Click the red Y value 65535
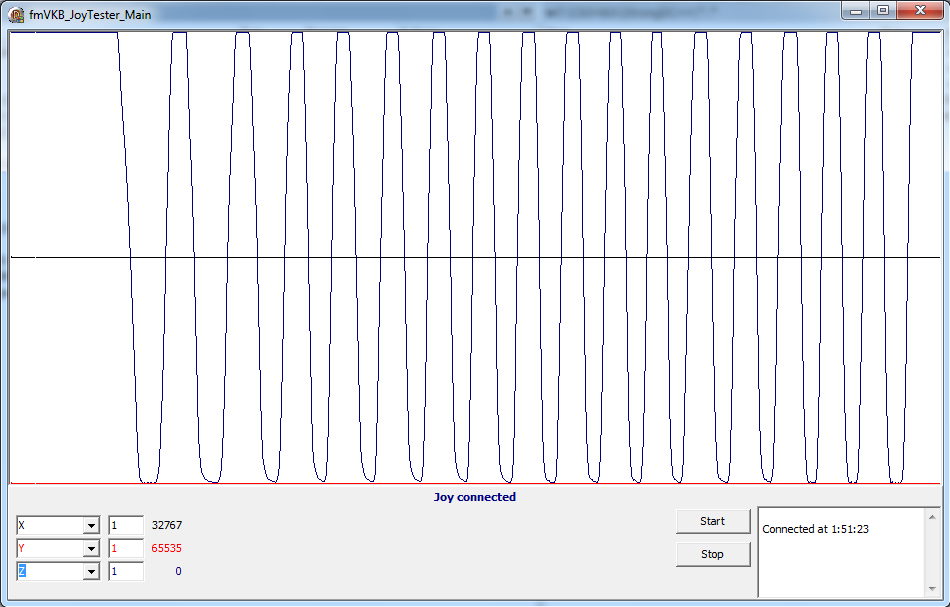950x607 pixels. click(167, 548)
